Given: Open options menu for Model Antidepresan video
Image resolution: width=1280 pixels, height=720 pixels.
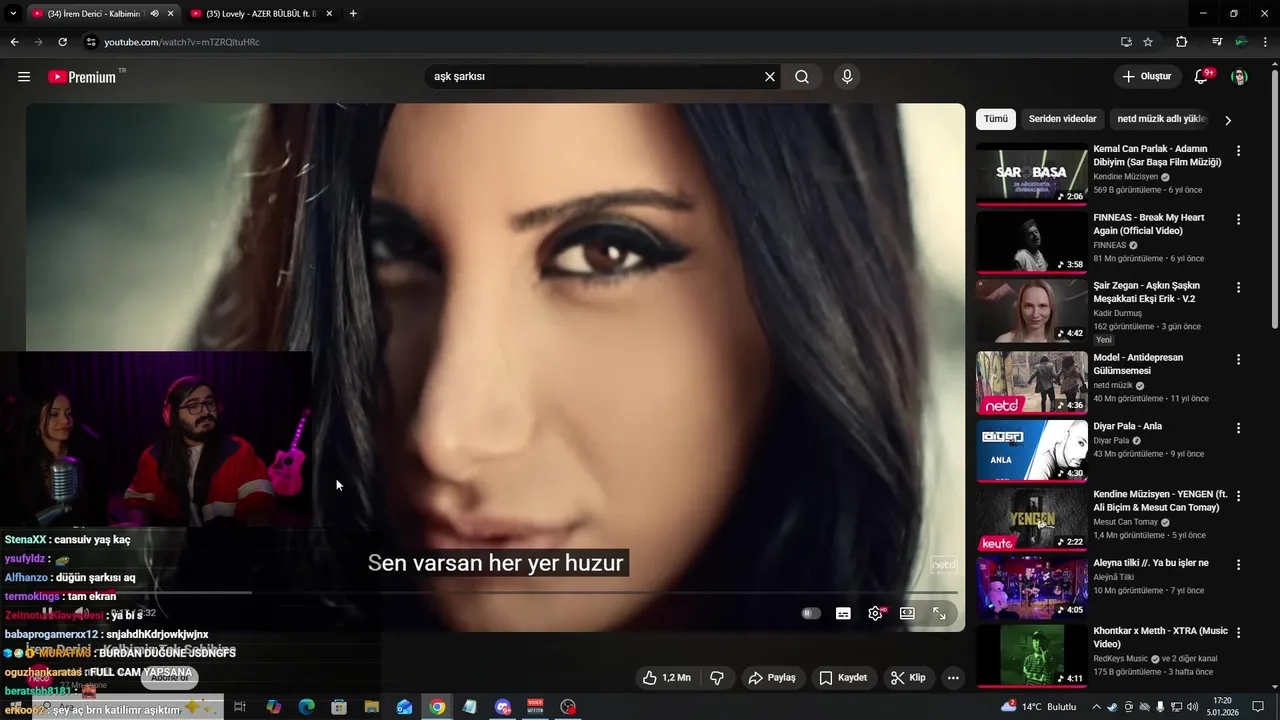Looking at the screenshot, I should click(x=1239, y=359).
